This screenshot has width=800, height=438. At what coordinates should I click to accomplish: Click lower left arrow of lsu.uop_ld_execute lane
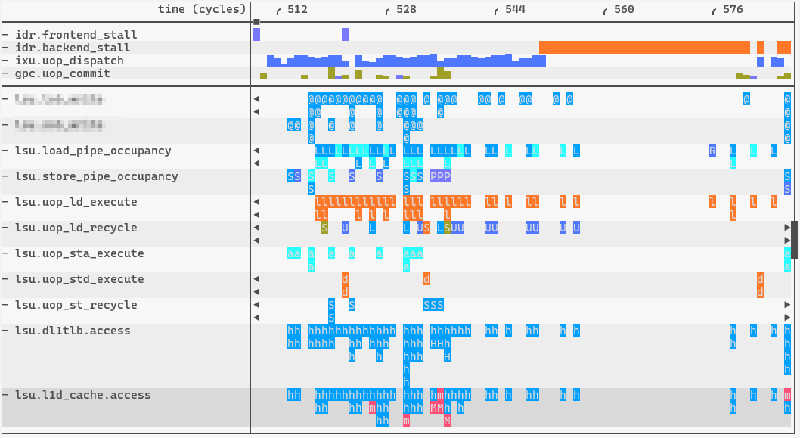[257, 215]
